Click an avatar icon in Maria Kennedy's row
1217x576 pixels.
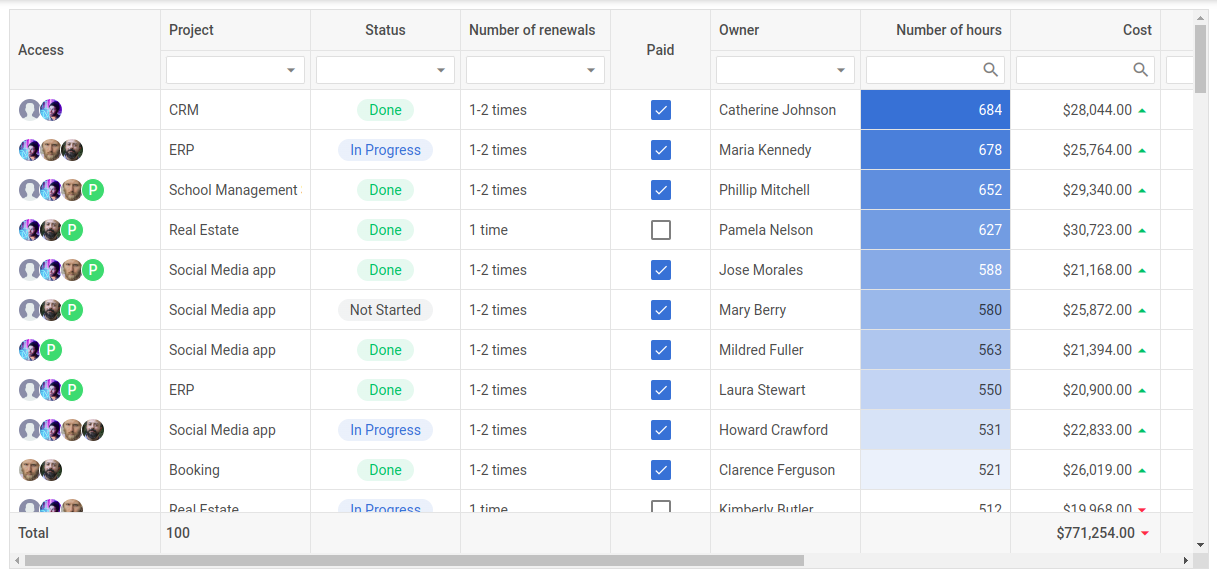pyautogui.click(x=29, y=150)
